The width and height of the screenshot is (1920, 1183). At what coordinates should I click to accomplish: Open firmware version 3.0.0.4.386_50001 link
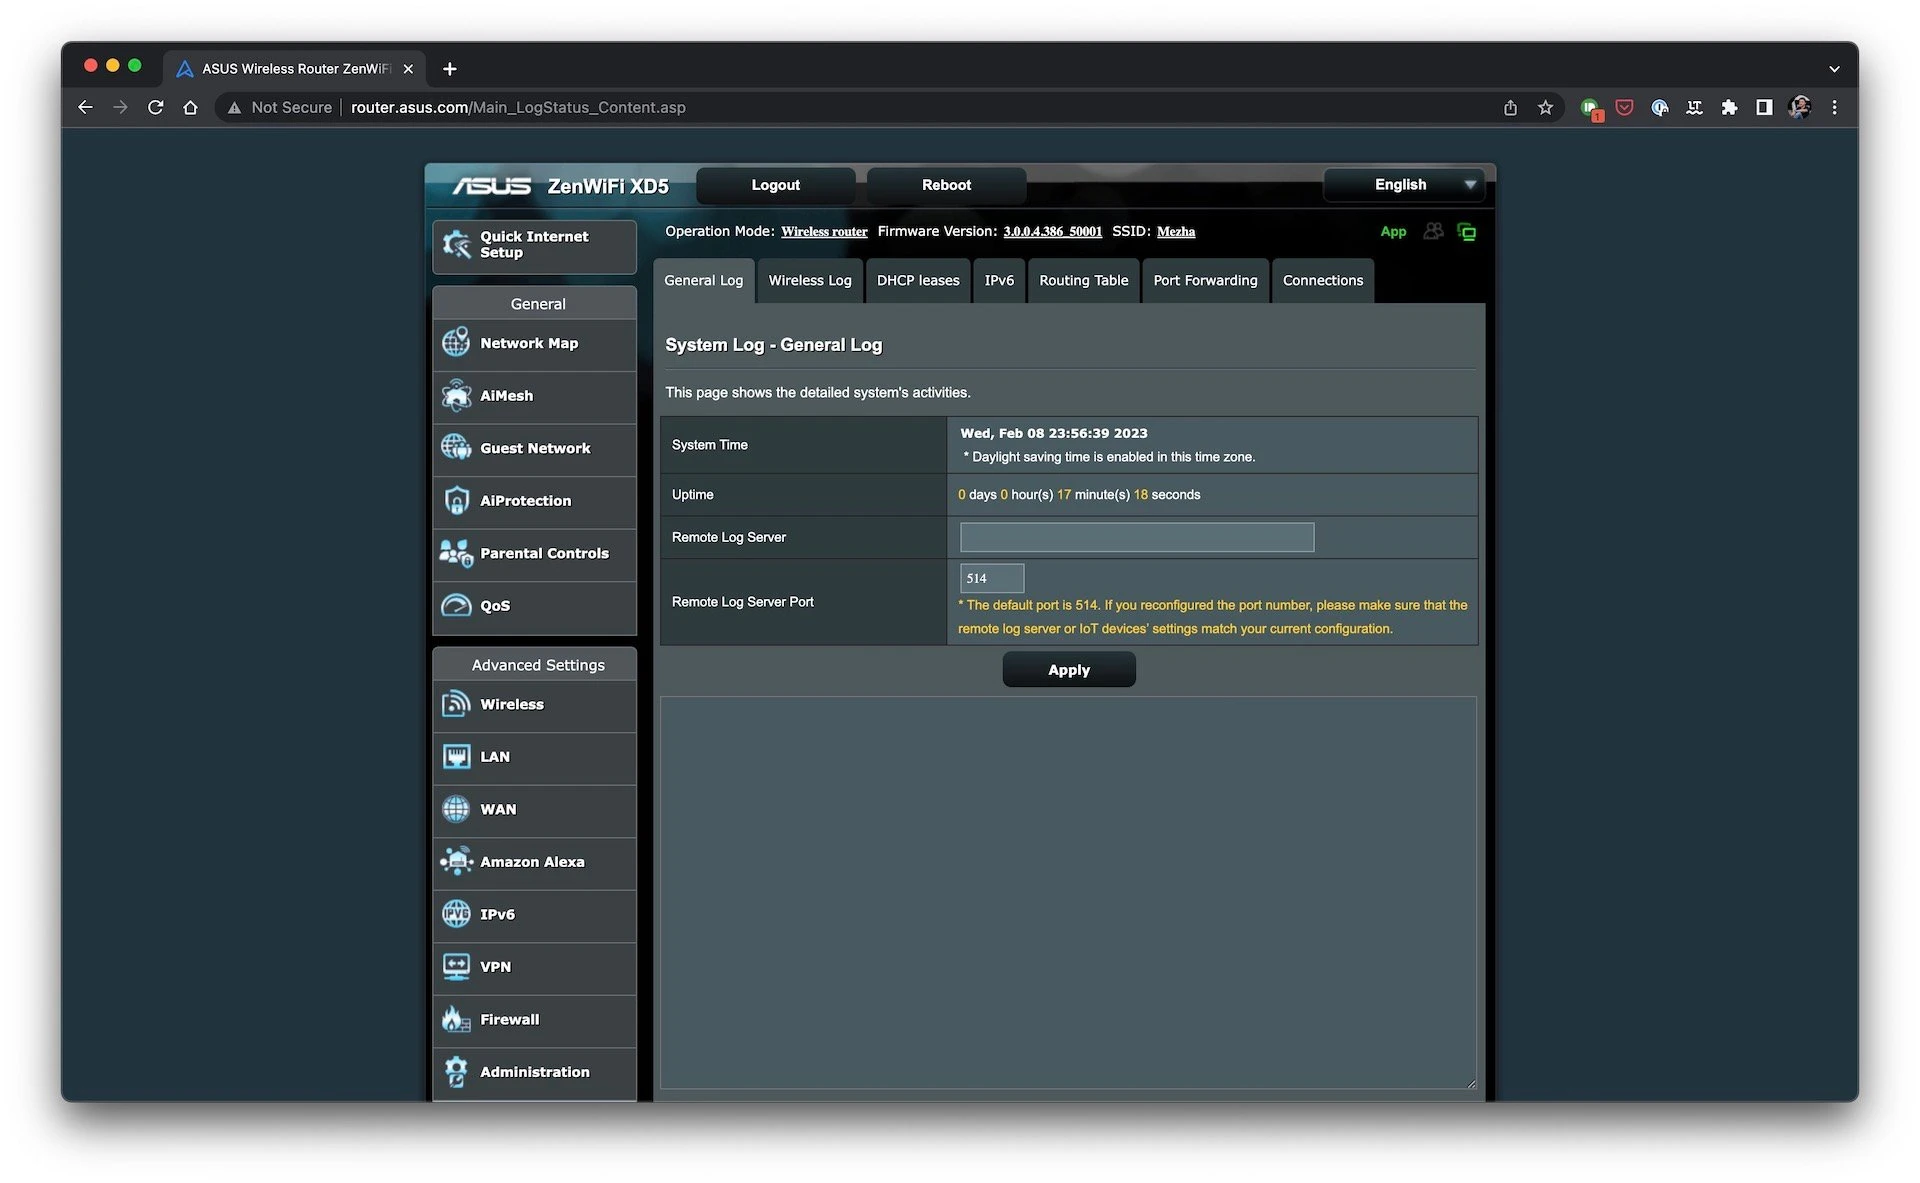point(1052,232)
